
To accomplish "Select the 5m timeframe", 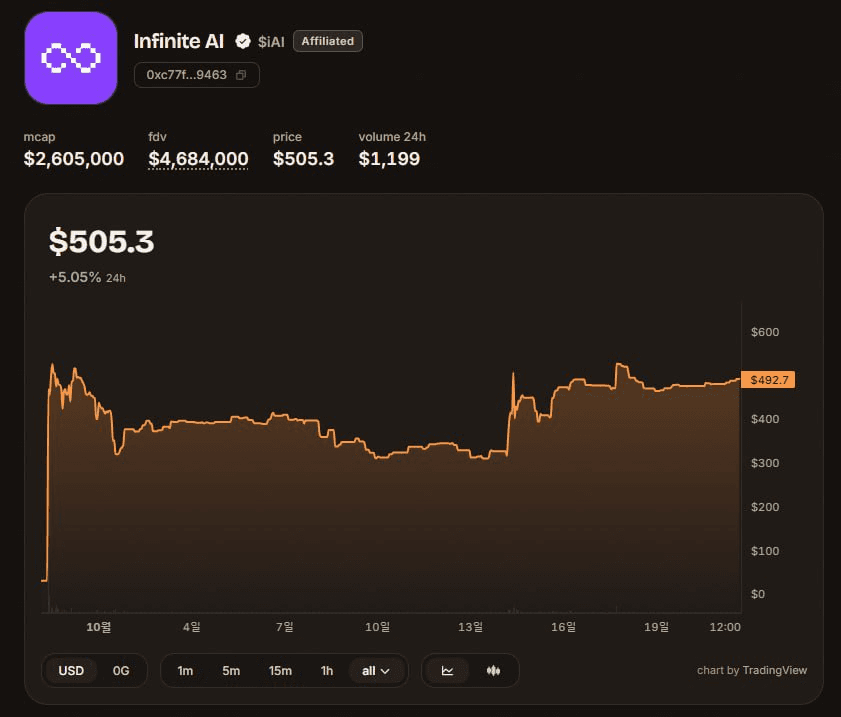I will pos(231,670).
